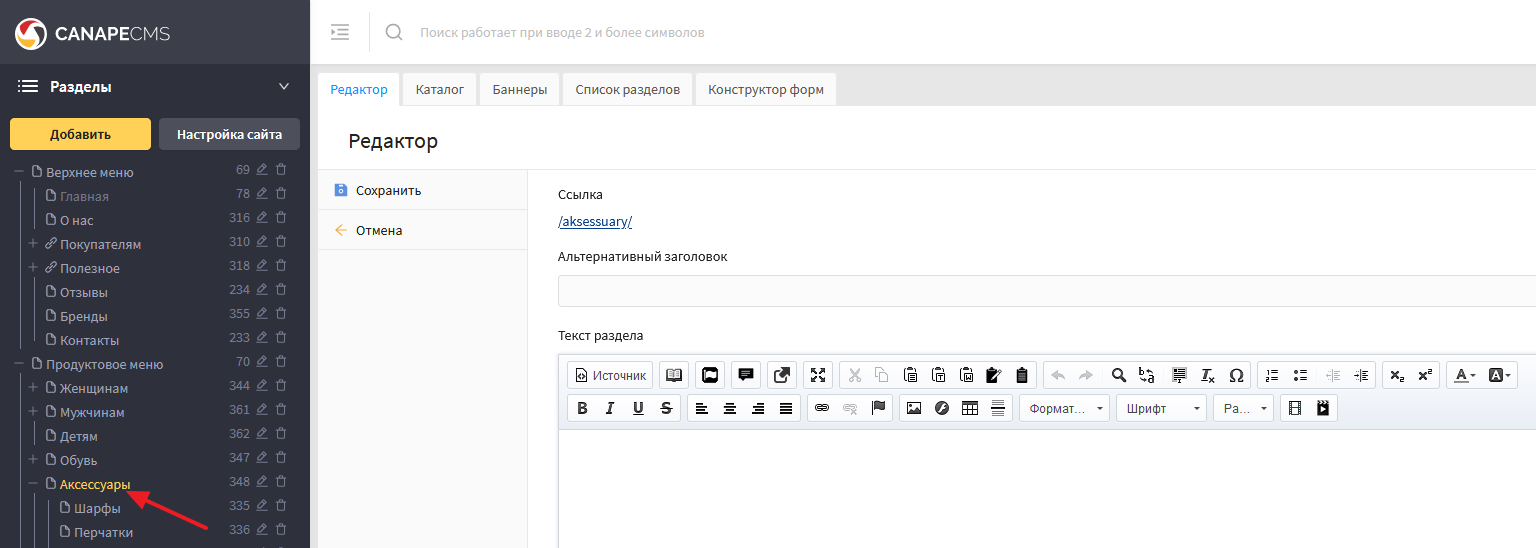Collapse the Верхнее меню tree branch

click(x=19, y=172)
